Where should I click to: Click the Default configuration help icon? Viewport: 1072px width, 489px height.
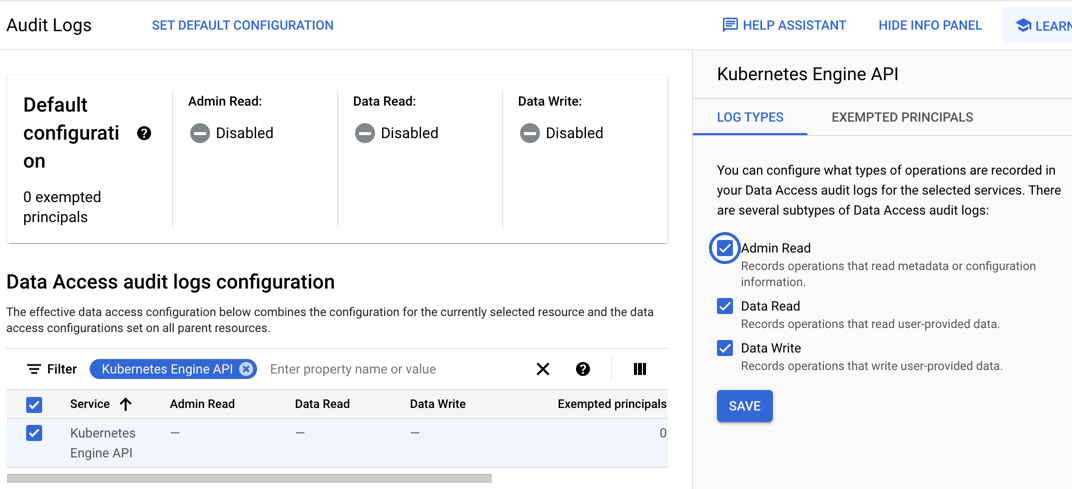(x=144, y=133)
